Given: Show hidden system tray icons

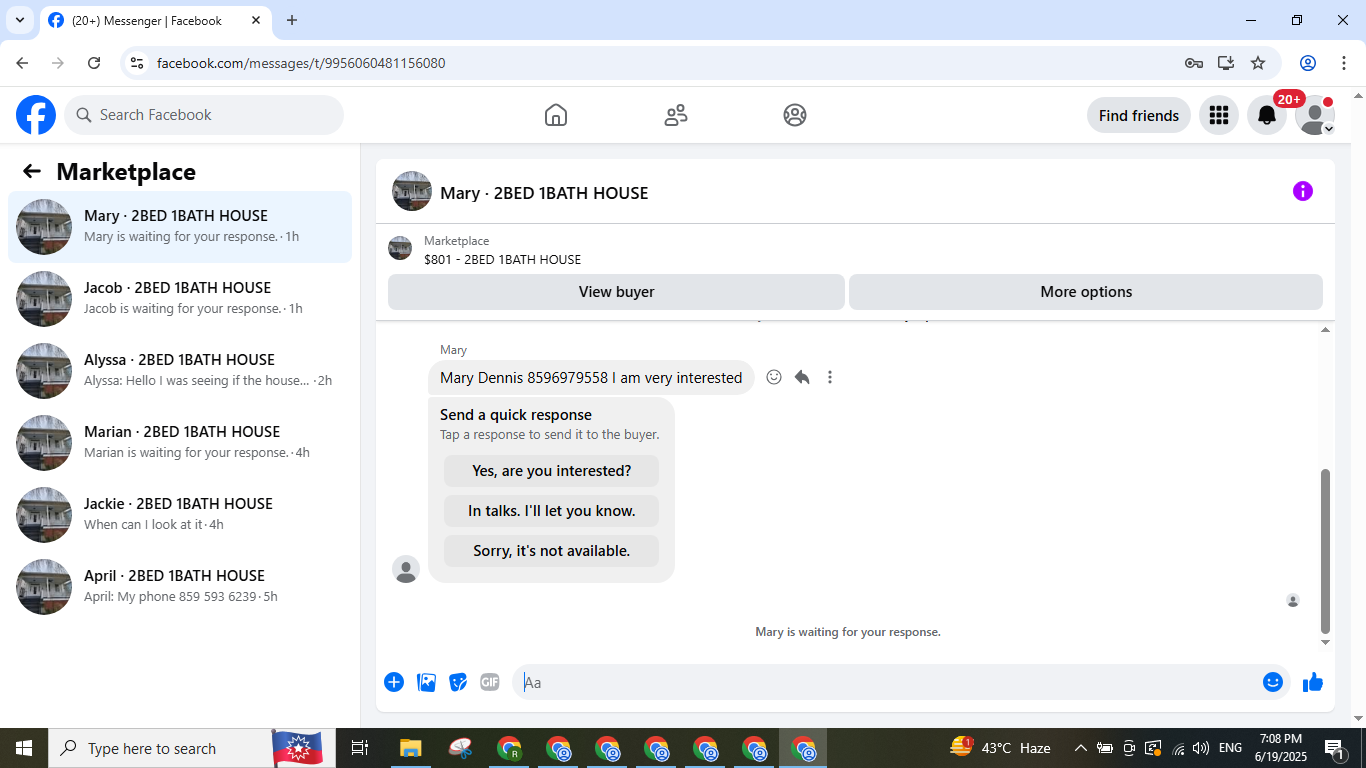Looking at the screenshot, I should click(1080, 748).
